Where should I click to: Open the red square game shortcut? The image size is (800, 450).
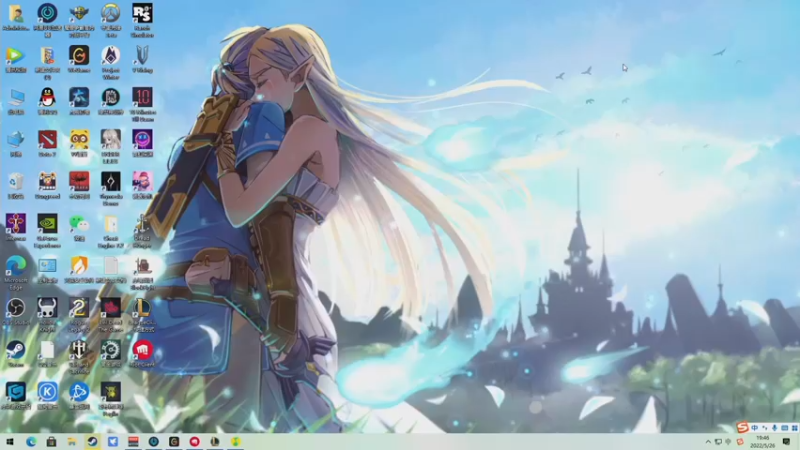pos(79,182)
